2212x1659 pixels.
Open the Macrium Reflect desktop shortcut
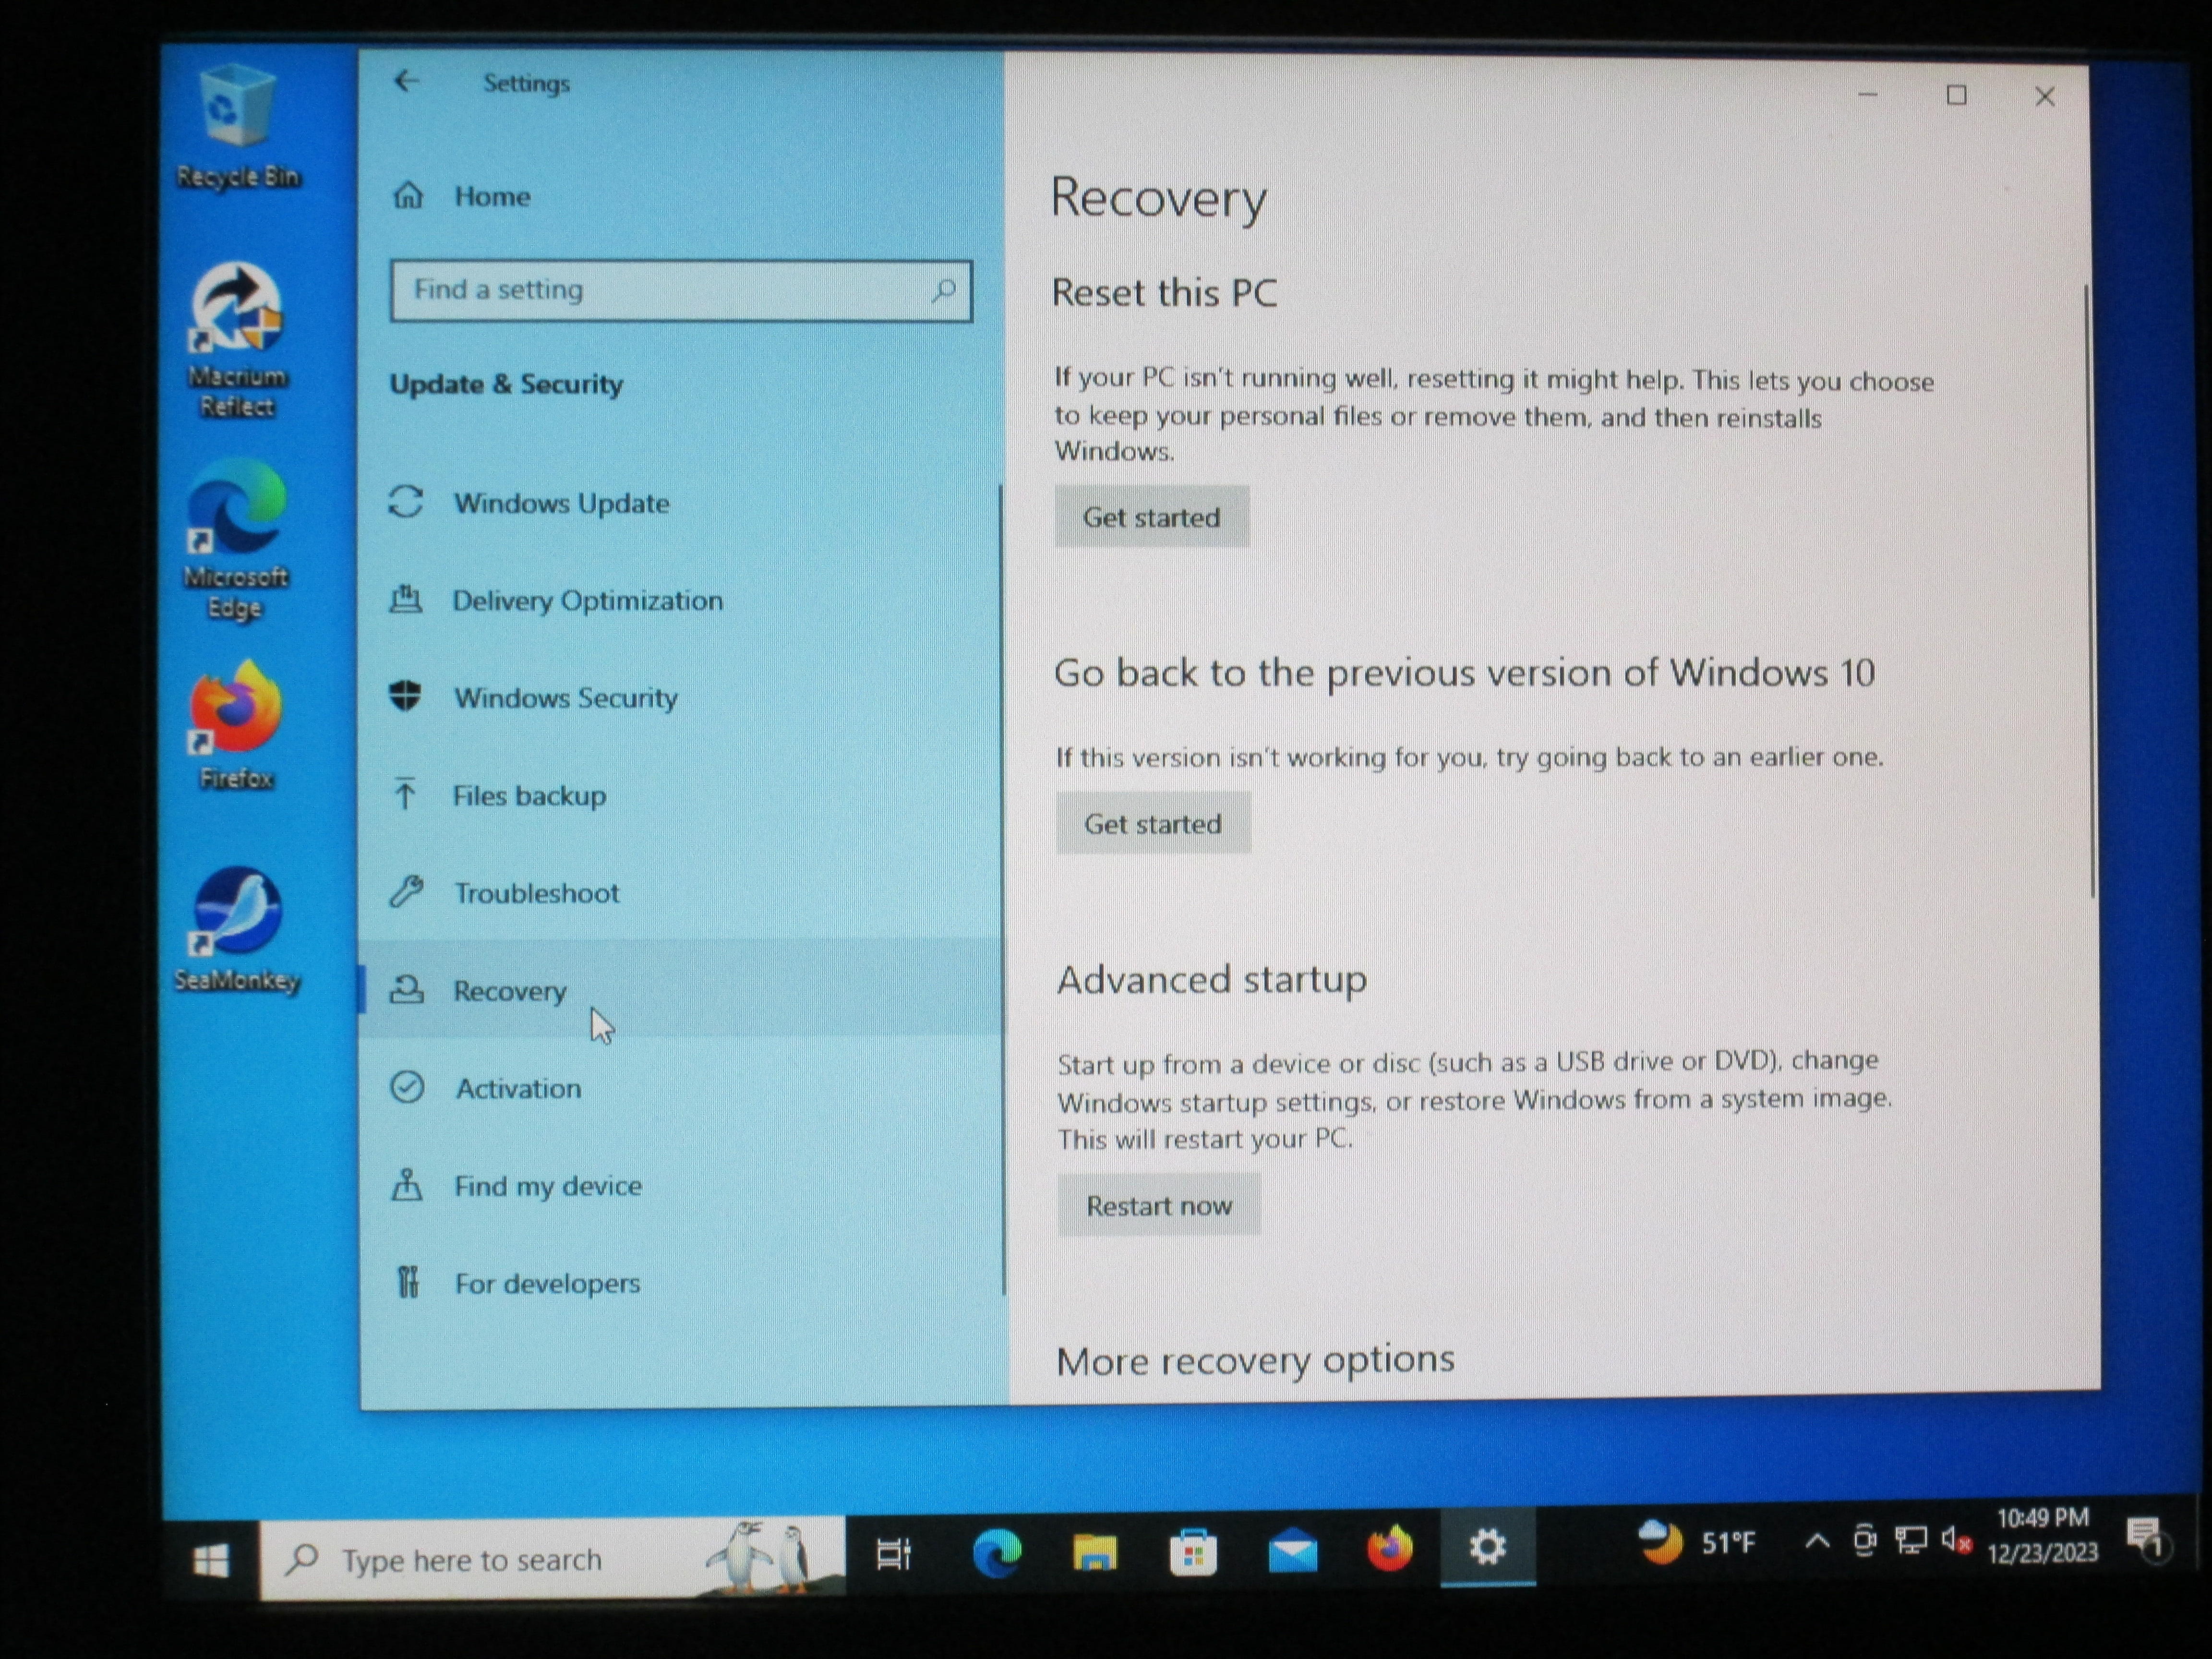pos(237,340)
